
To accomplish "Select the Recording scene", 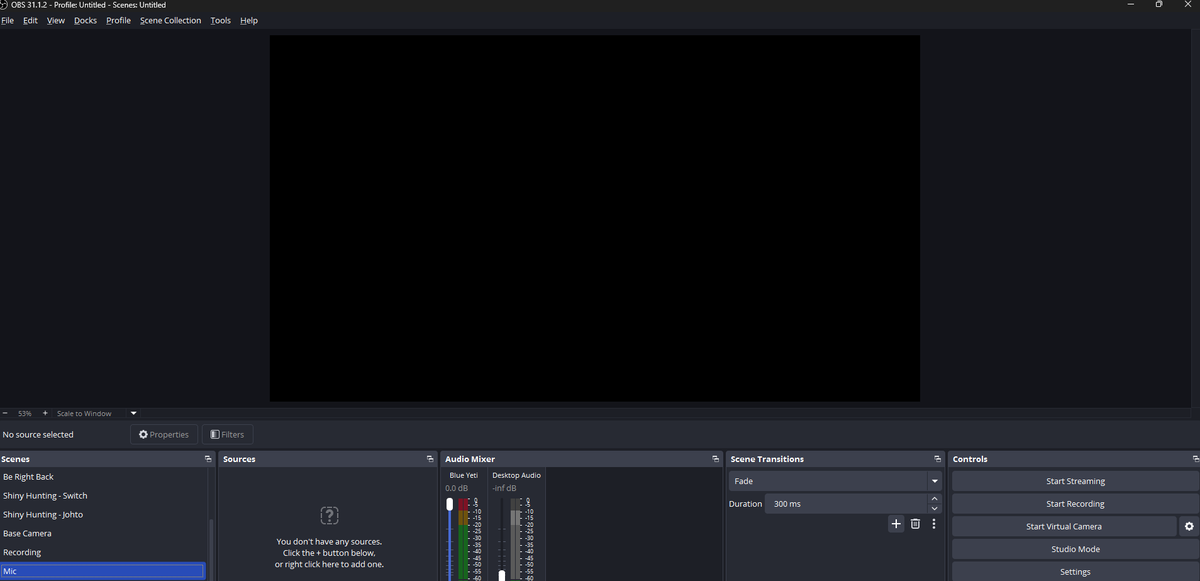I will (x=103, y=552).
